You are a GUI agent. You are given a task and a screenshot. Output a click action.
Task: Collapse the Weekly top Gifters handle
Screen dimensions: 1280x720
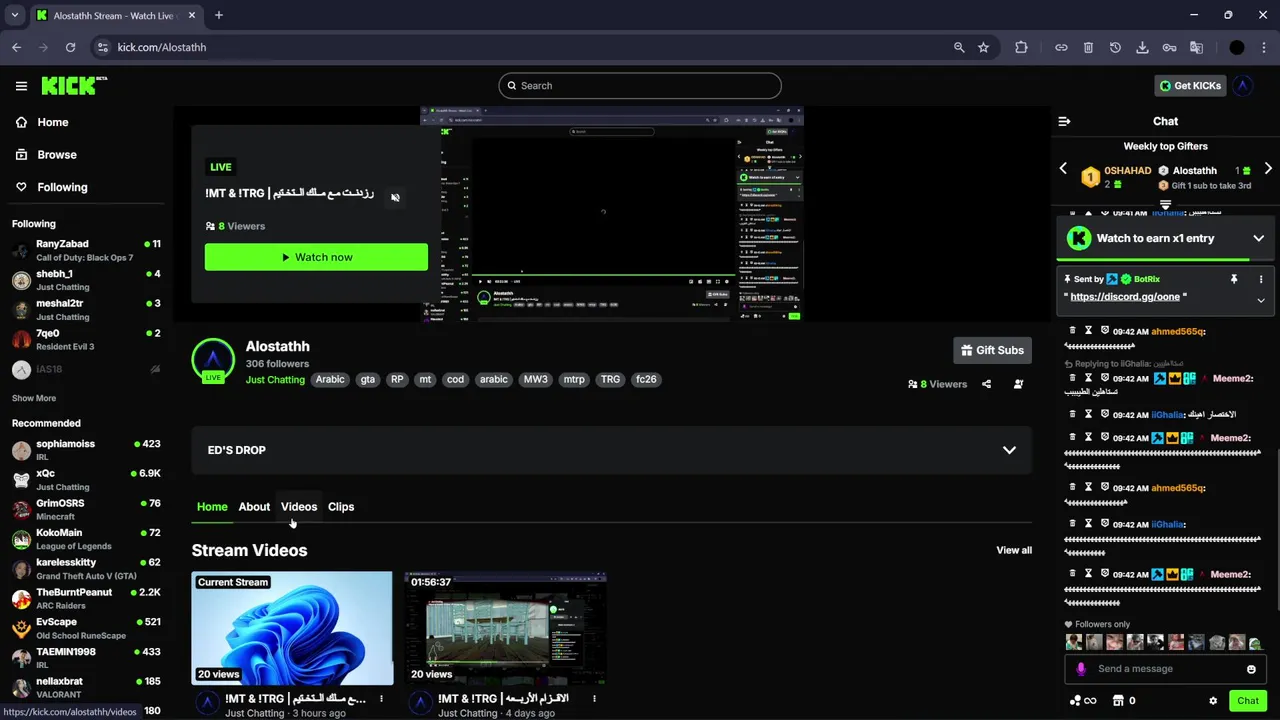pos(1165,205)
